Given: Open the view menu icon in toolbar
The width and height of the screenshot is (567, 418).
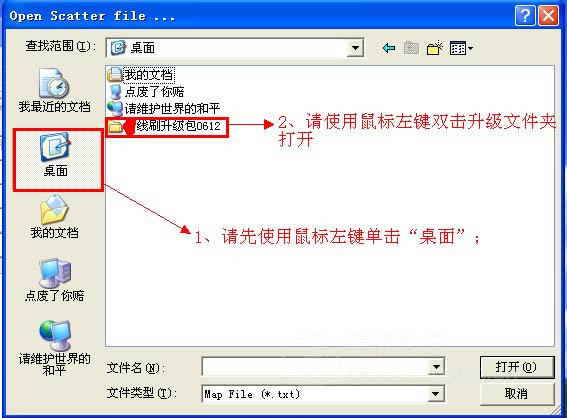Looking at the screenshot, I should point(461,48).
